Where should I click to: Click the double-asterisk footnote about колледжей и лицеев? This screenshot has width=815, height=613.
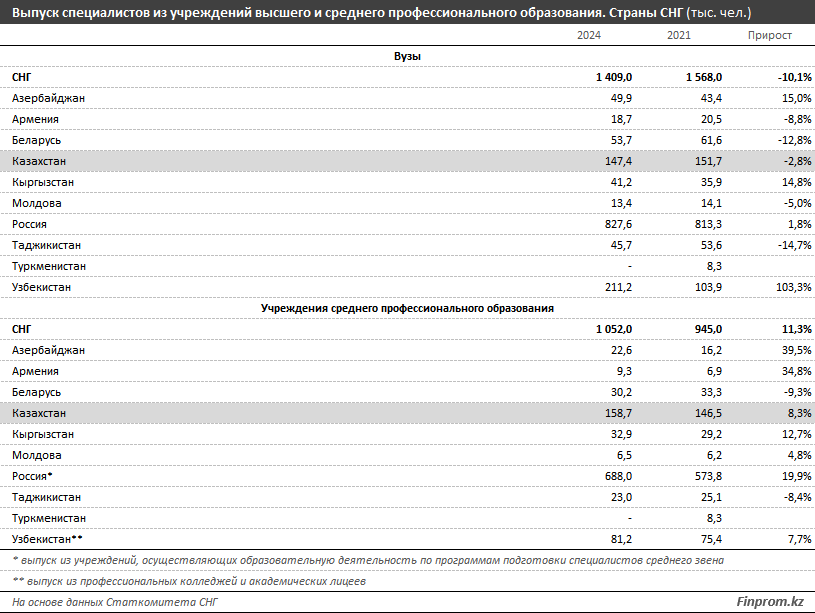point(189,581)
